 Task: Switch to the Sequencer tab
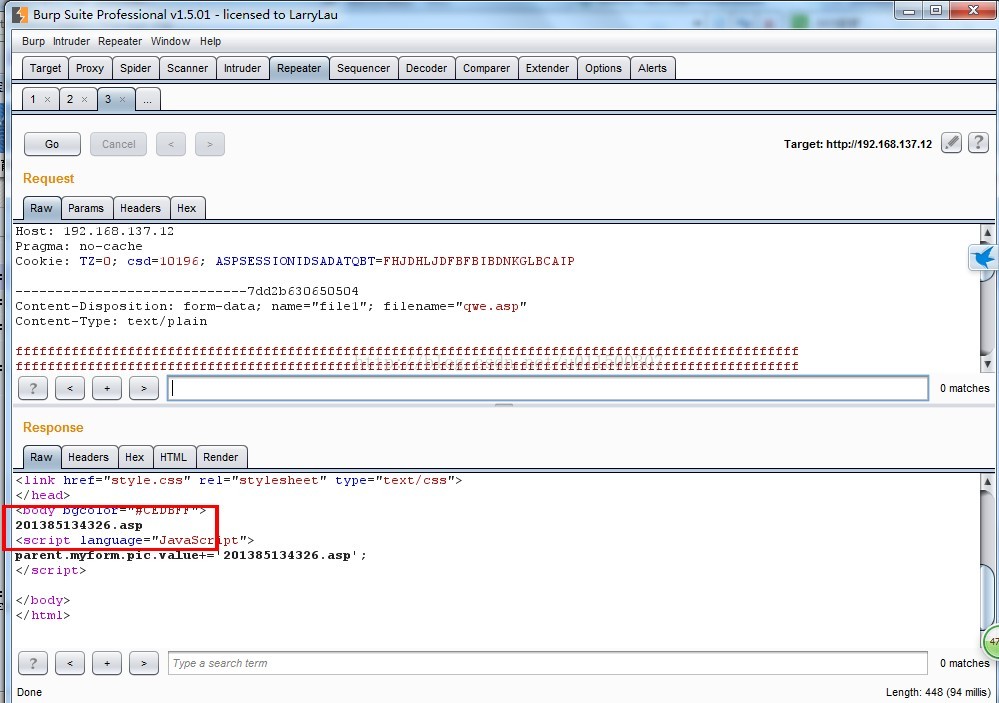pos(363,68)
